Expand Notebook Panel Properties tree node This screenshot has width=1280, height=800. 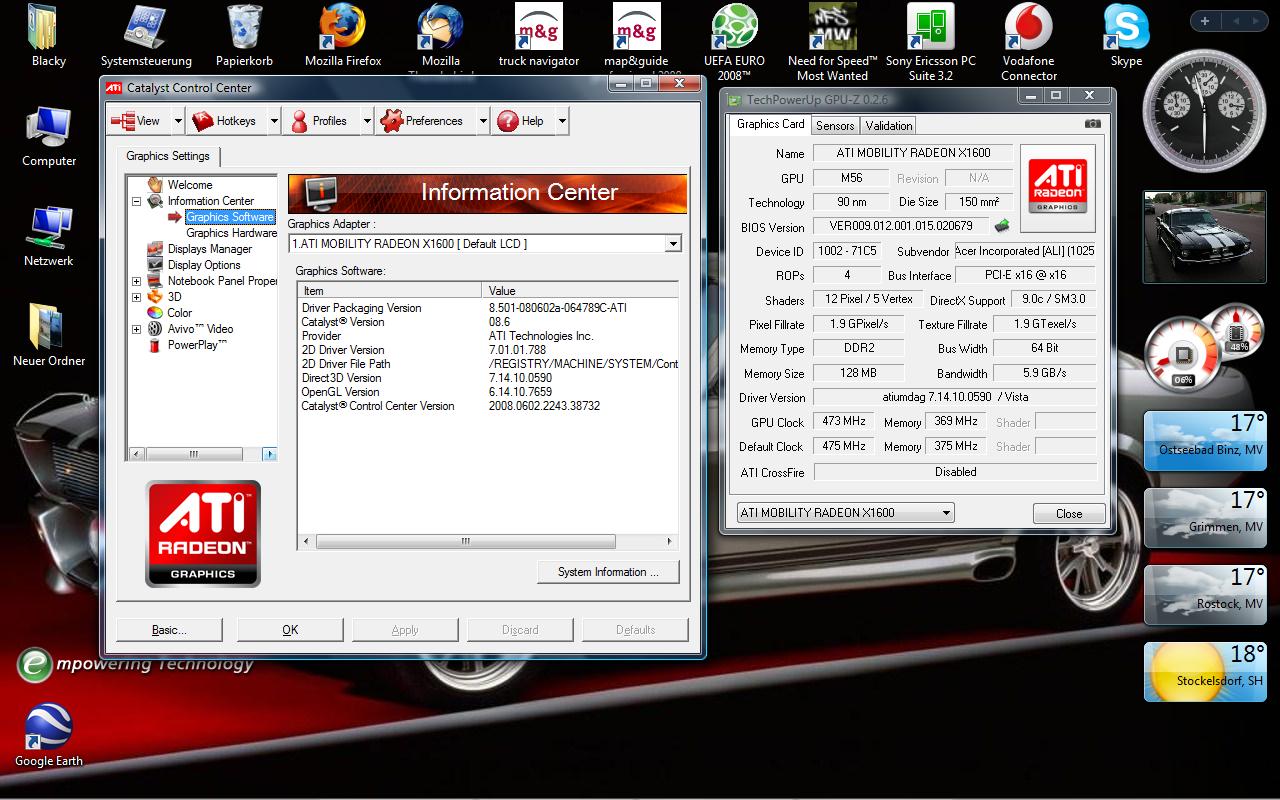point(137,281)
